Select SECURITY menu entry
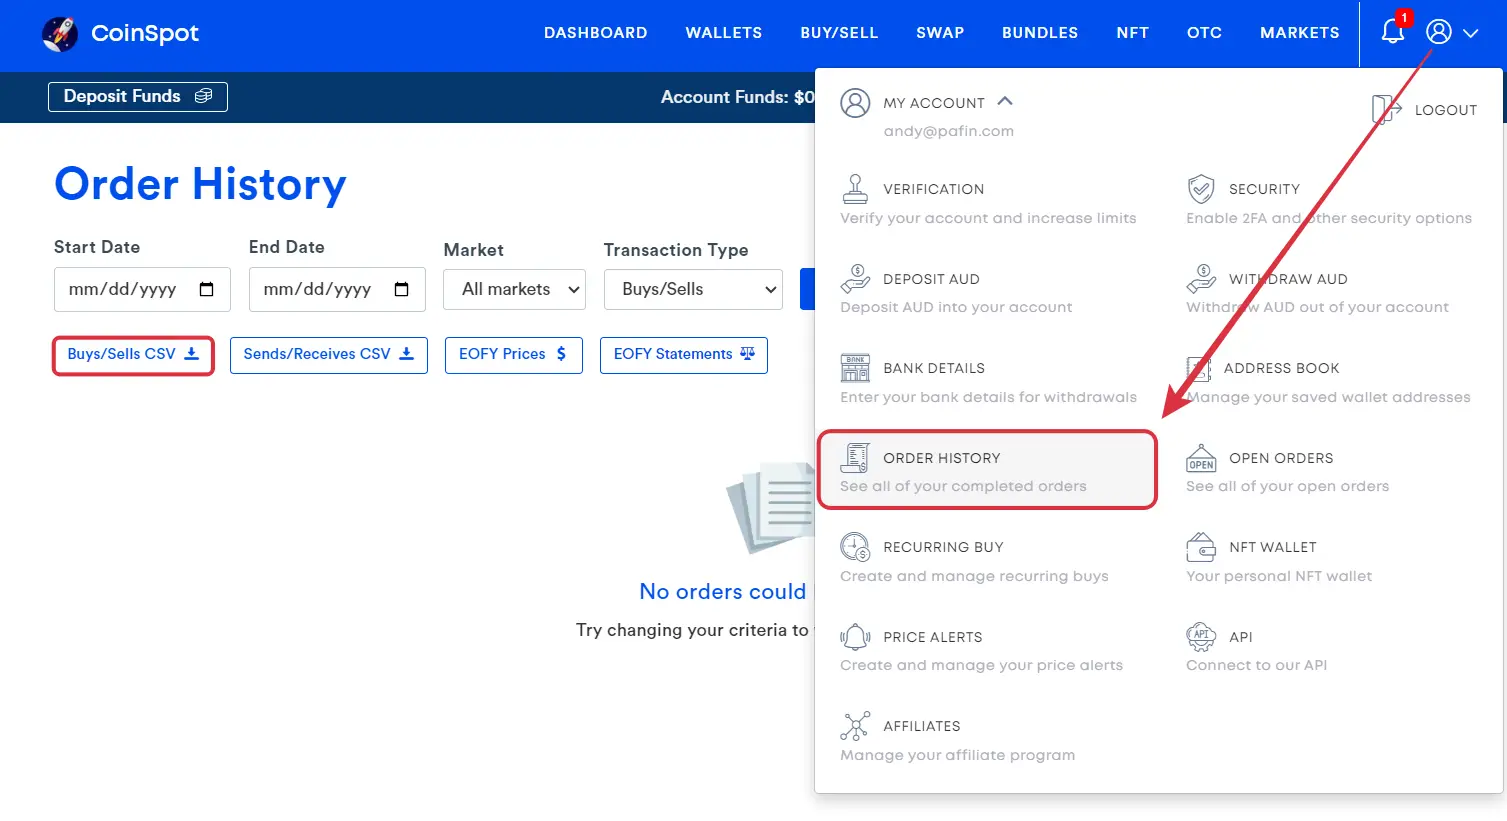This screenshot has height=821, width=1507. pos(1264,189)
